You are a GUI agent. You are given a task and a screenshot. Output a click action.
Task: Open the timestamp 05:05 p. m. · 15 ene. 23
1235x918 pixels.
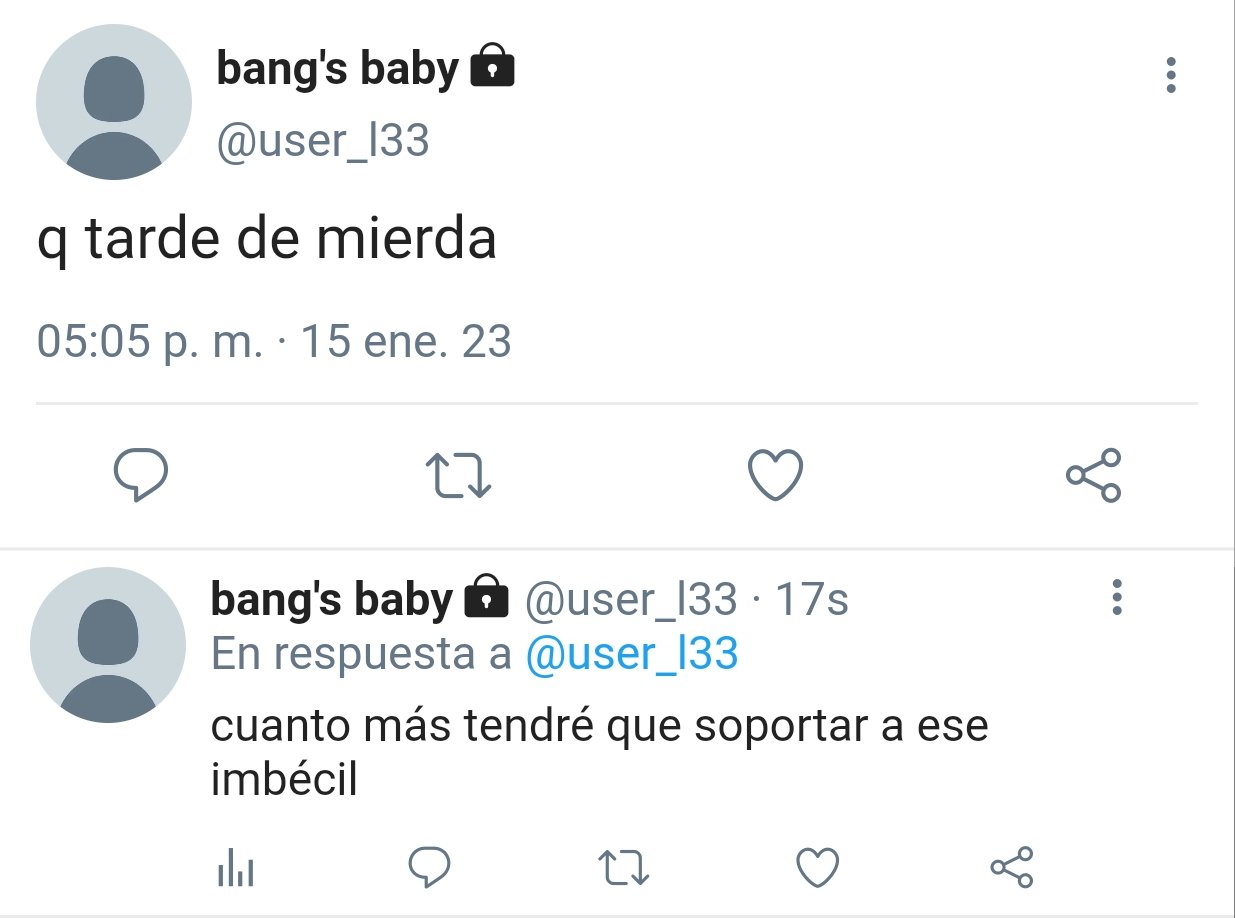point(274,342)
